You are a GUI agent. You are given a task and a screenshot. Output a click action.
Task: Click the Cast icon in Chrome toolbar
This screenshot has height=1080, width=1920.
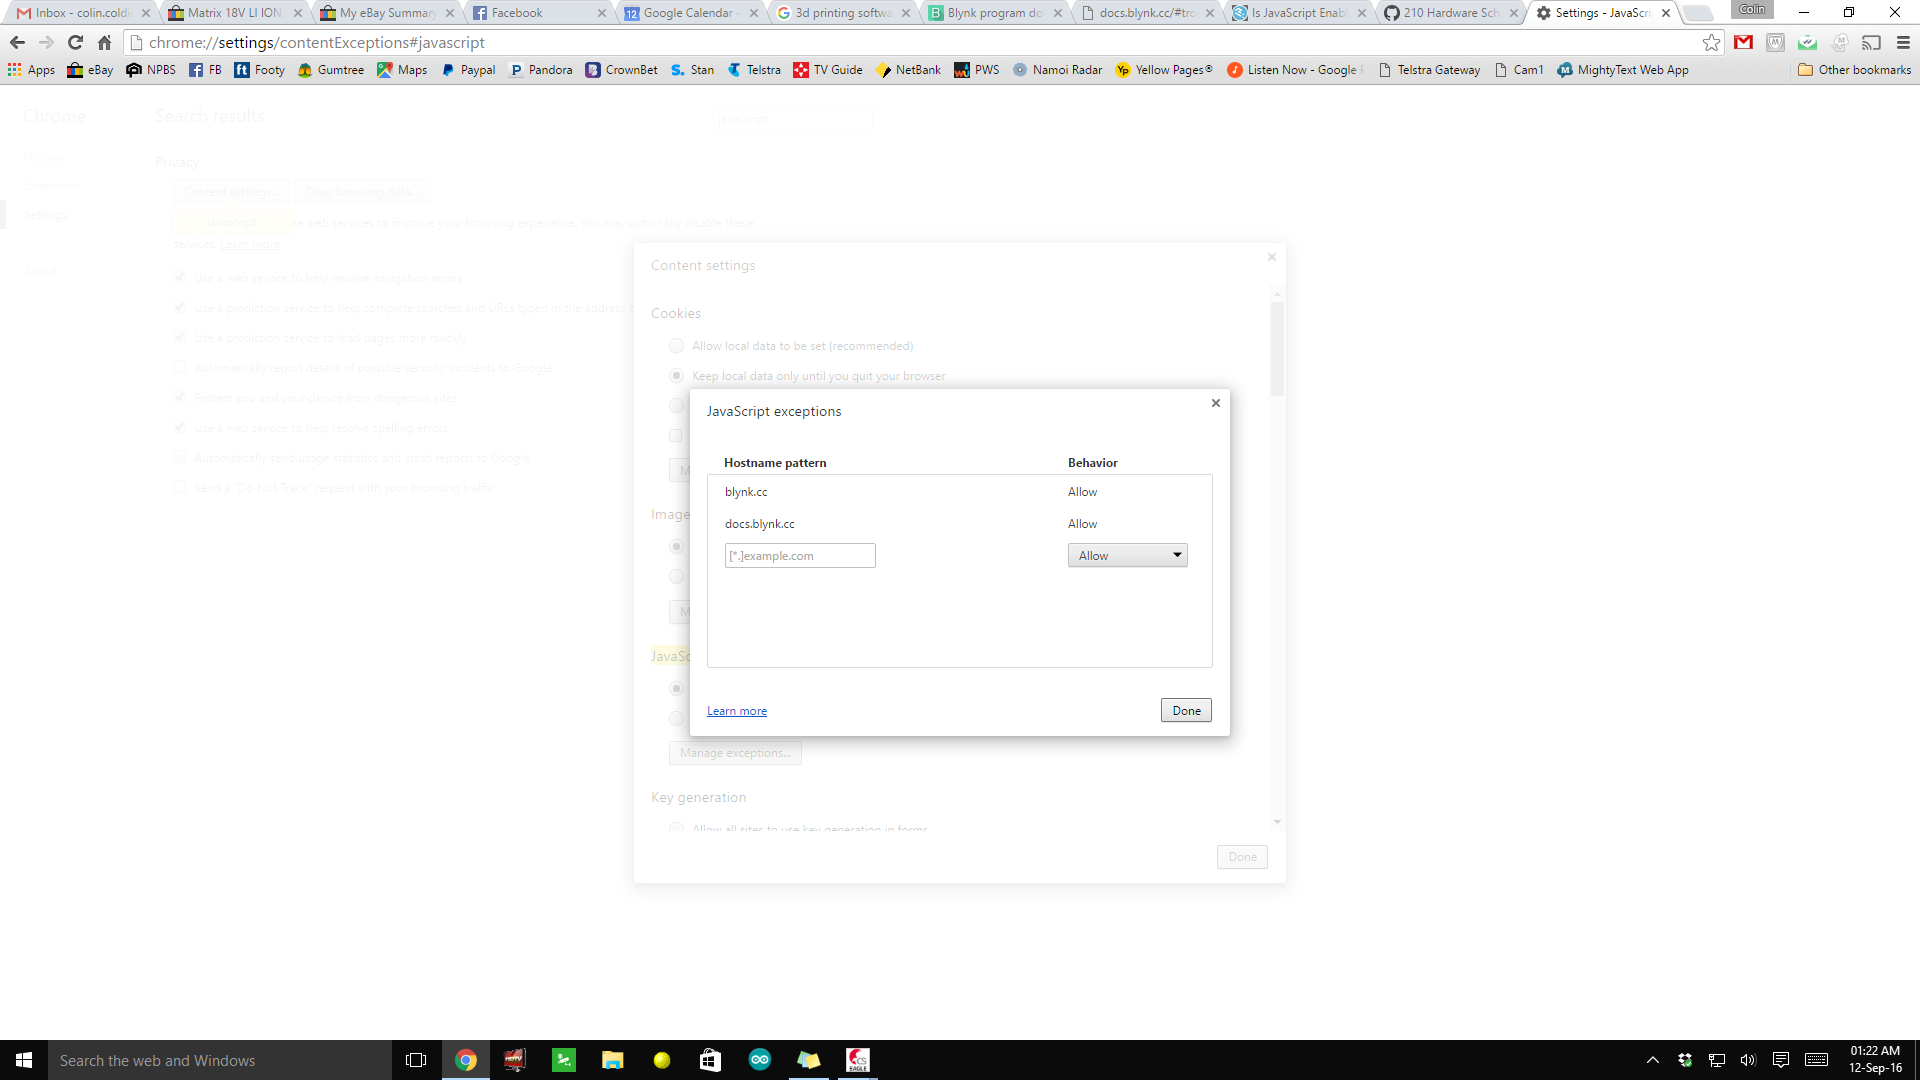[x=1871, y=43]
